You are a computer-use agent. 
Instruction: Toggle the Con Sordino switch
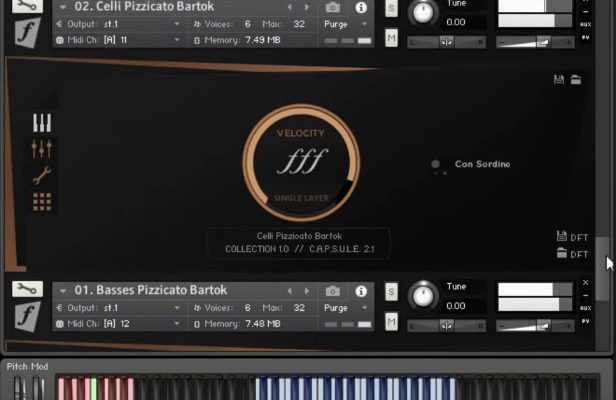(436, 164)
